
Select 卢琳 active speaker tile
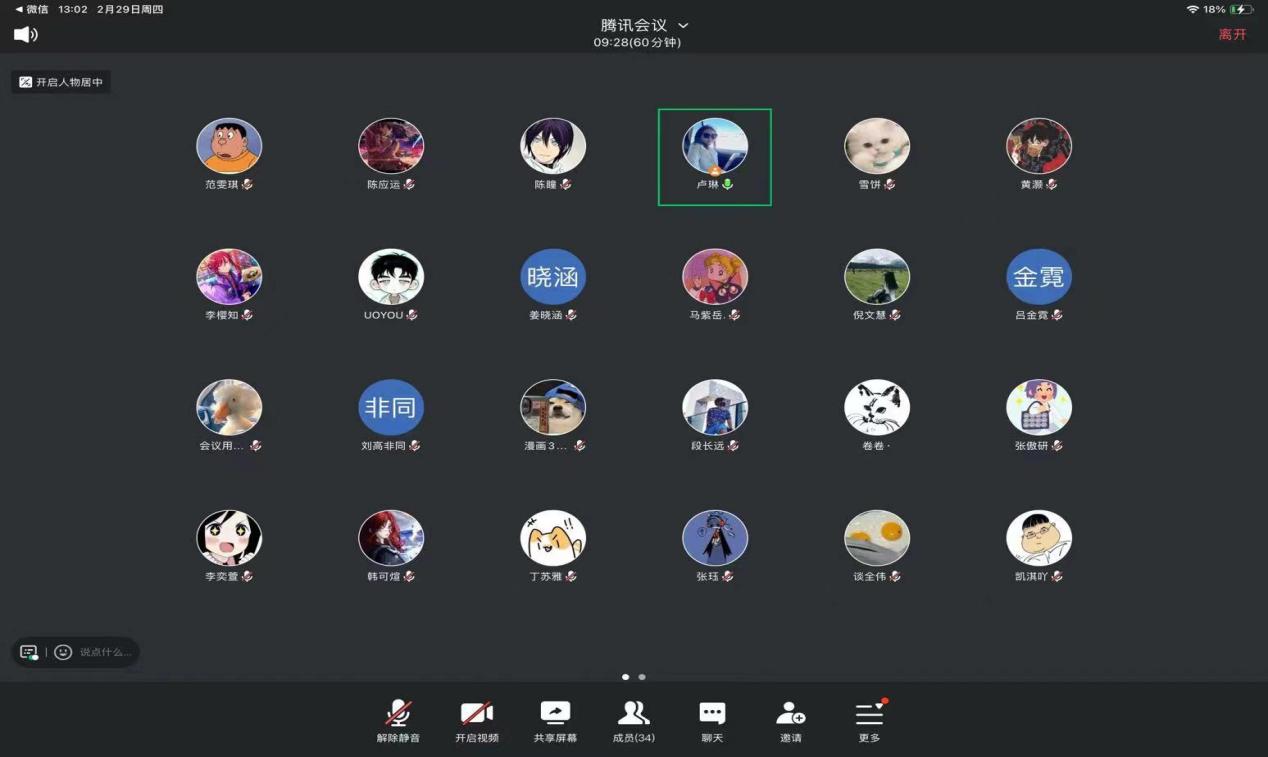pos(714,156)
